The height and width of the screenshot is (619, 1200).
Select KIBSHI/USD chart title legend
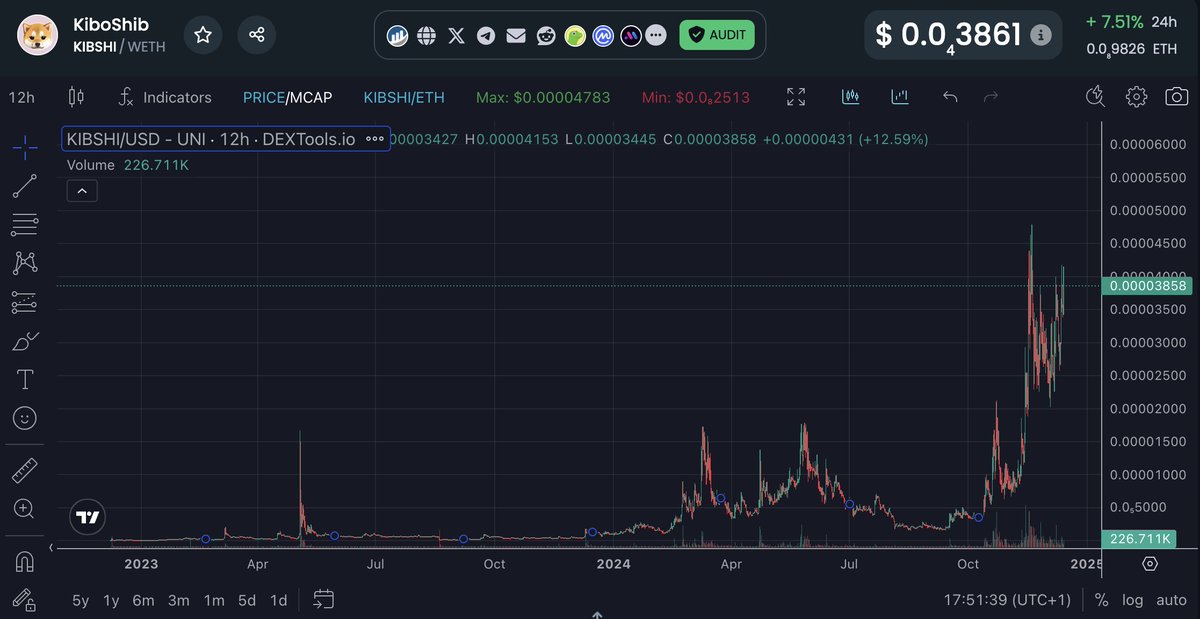(211, 139)
